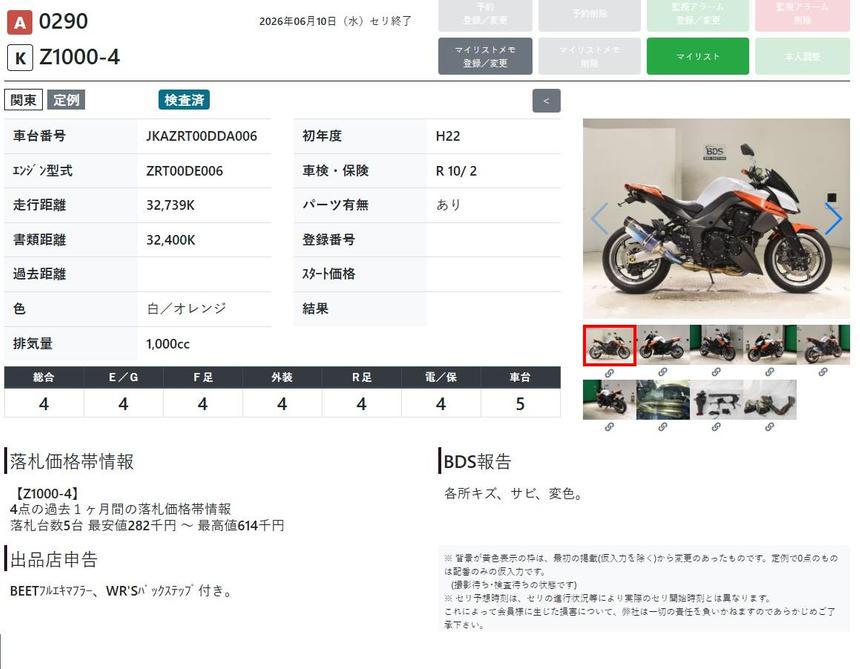Open link icon under third bike thumbnail
Viewport: 860px width, 669px height.
point(716,372)
